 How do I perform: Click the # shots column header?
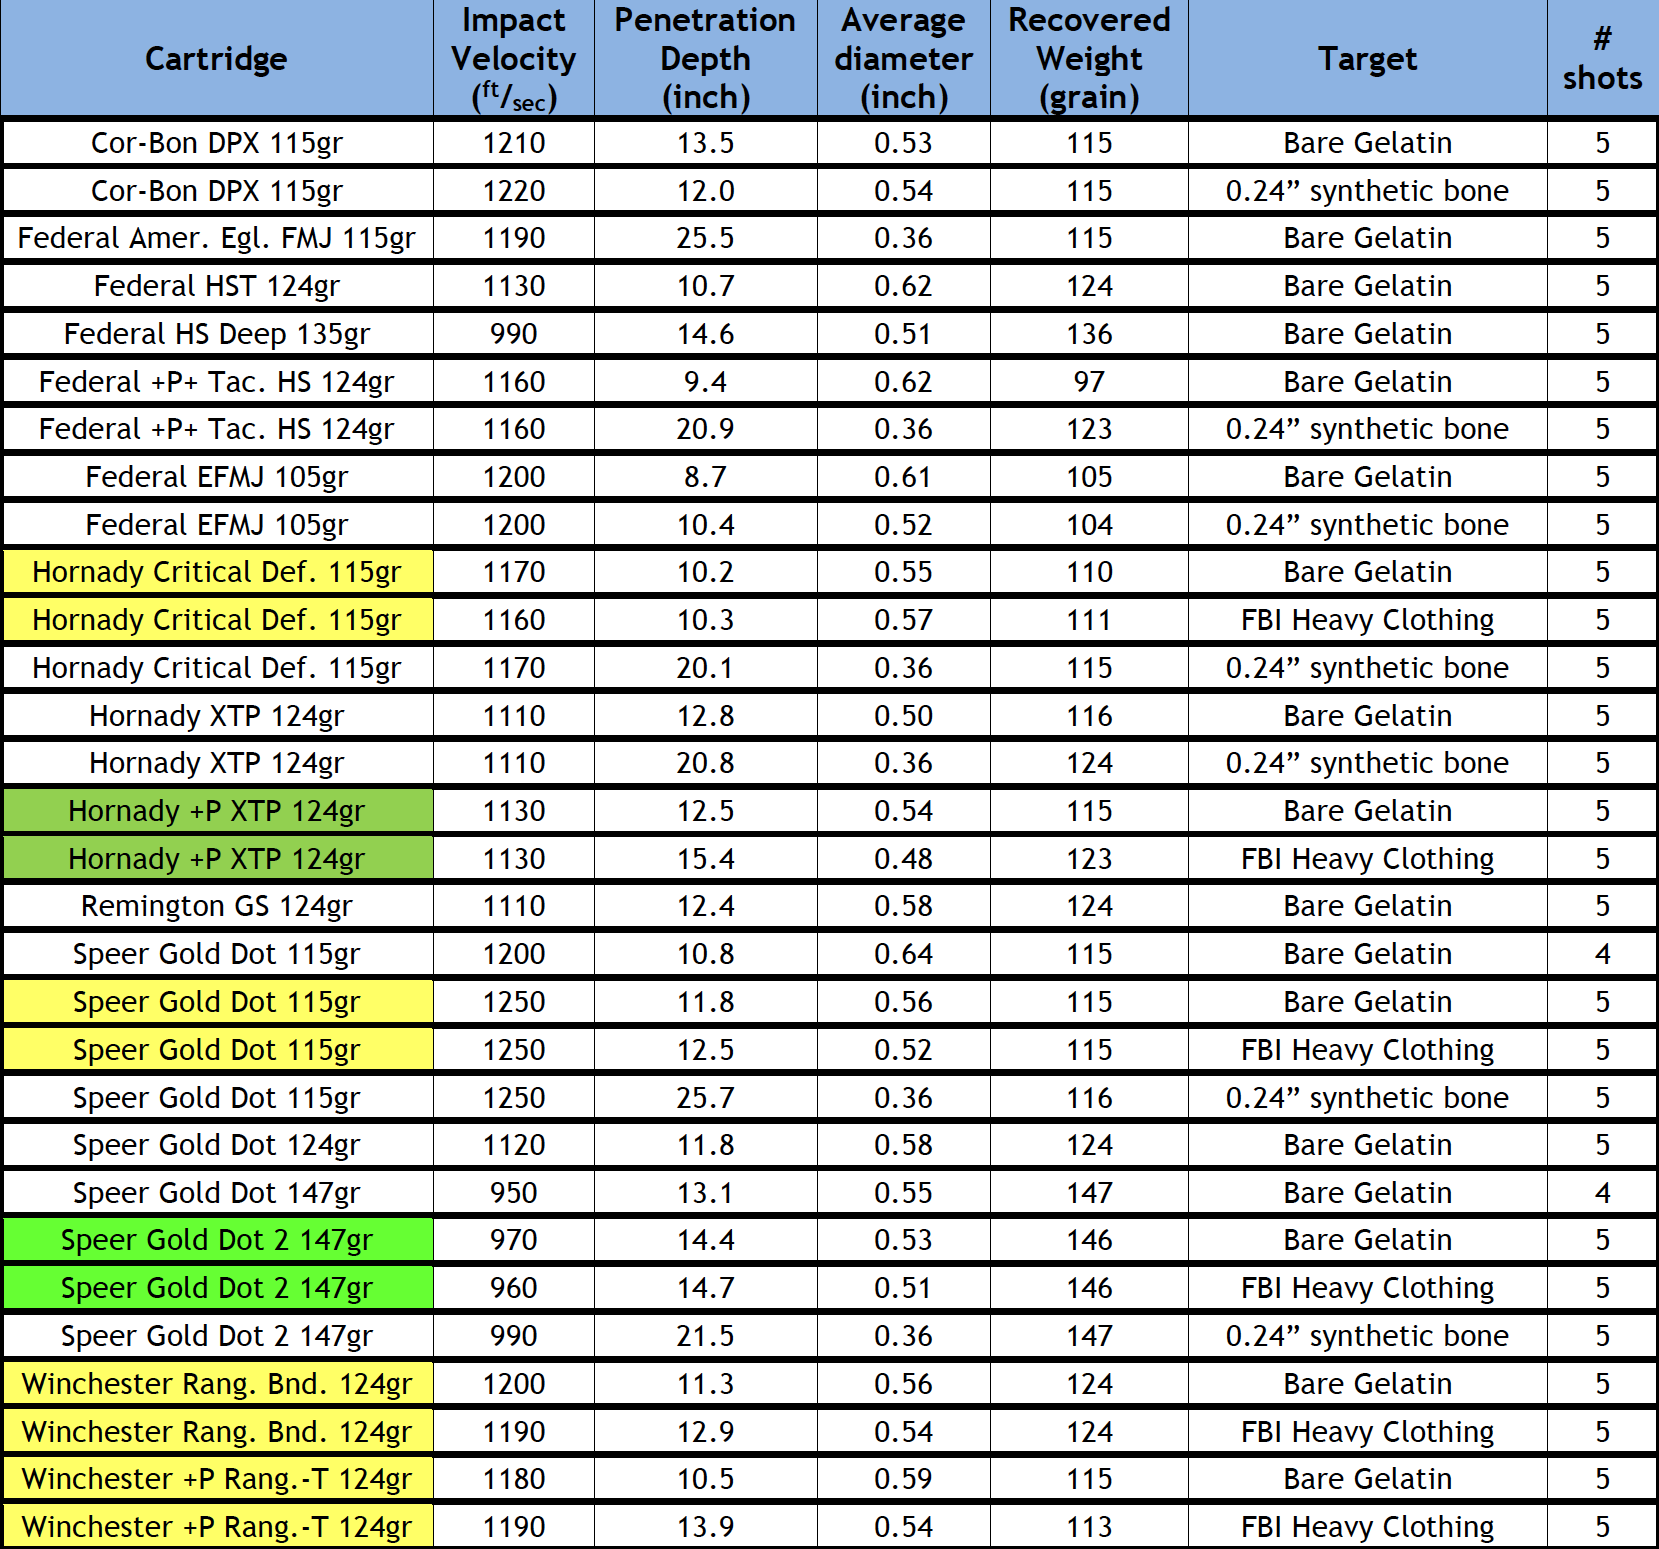(1602, 59)
